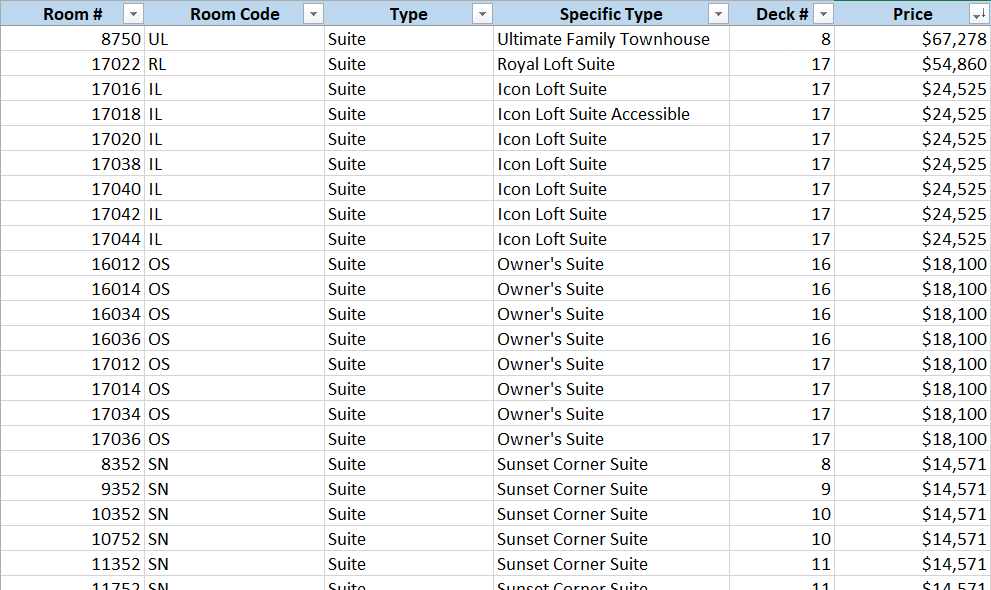Select room number cell 17038
The height and width of the screenshot is (590, 991).
point(73,164)
